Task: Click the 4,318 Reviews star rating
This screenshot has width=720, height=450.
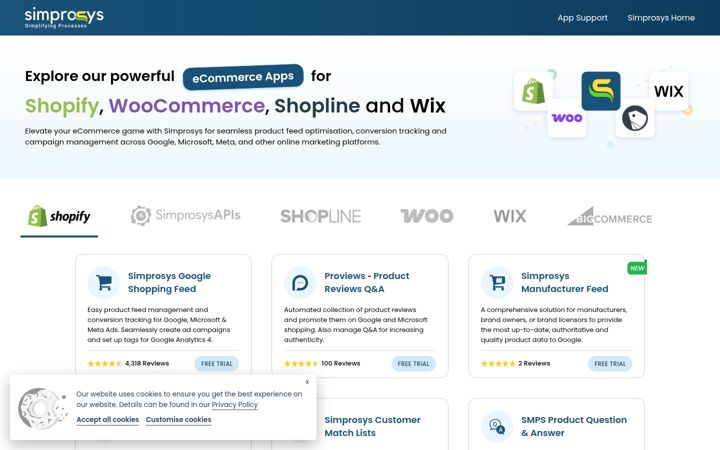Action: (104, 364)
